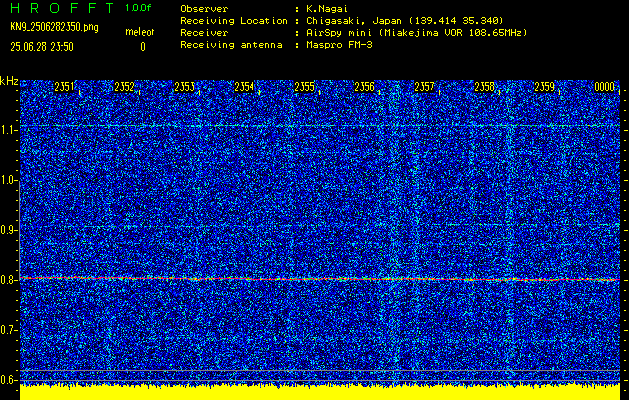The image size is (629, 400).
Task: Click the kHz axis unit label
Action: [x=9, y=81]
